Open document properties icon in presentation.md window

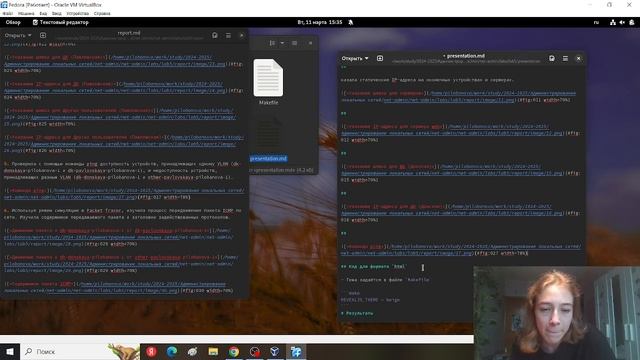click(x=551, y=58)
